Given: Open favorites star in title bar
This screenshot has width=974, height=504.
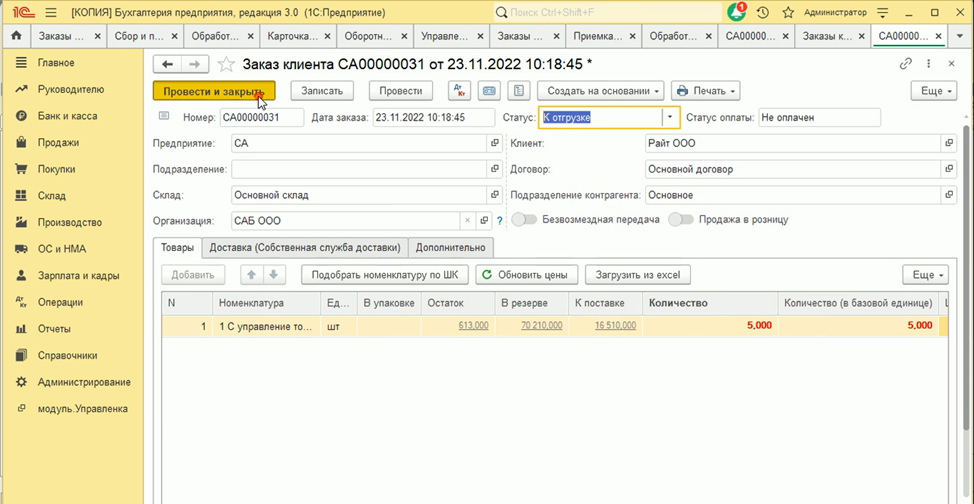Looking at the screenshot, I should coord(788,12).
